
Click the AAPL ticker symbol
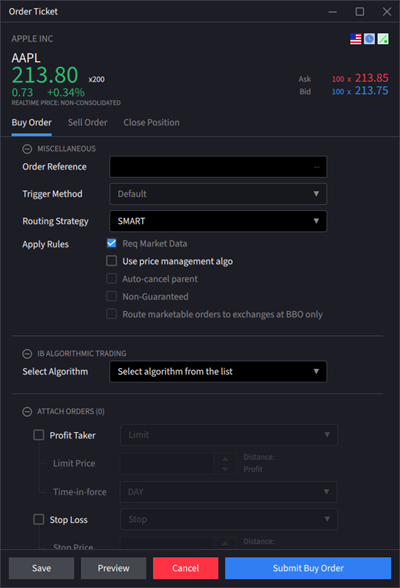point(26,58)
